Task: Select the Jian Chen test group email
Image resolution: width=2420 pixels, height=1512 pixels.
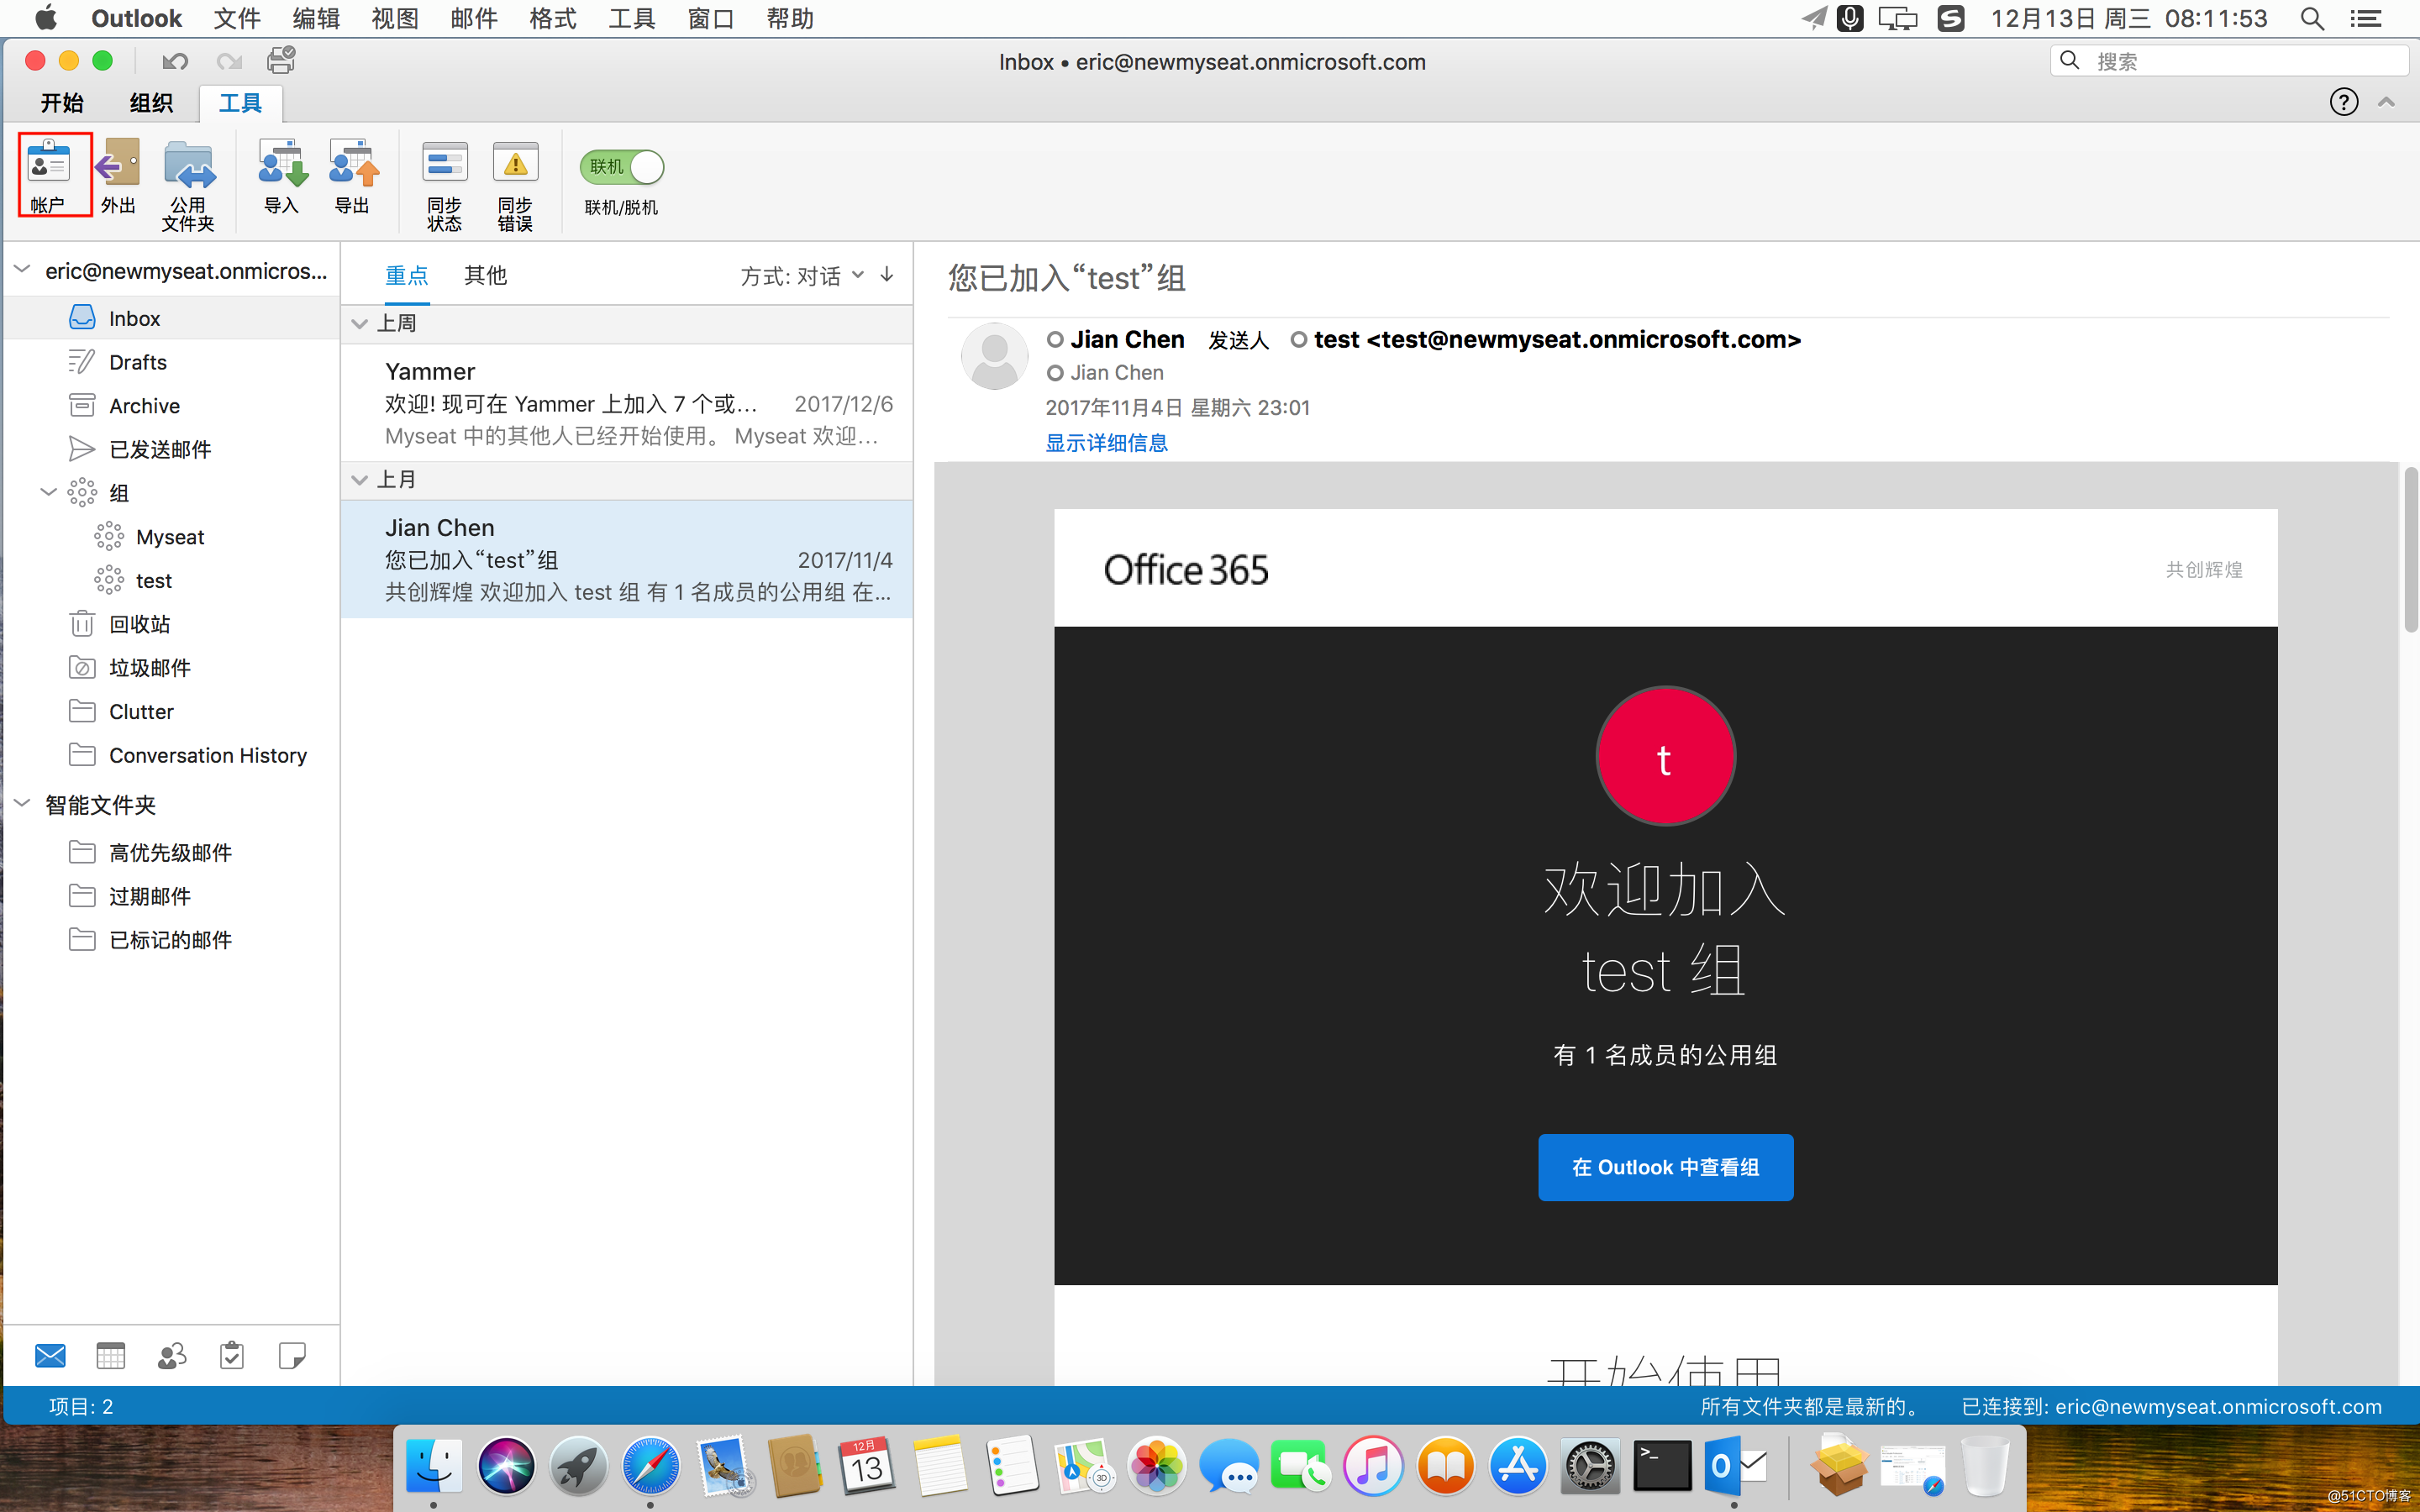Action: (627, 559)
